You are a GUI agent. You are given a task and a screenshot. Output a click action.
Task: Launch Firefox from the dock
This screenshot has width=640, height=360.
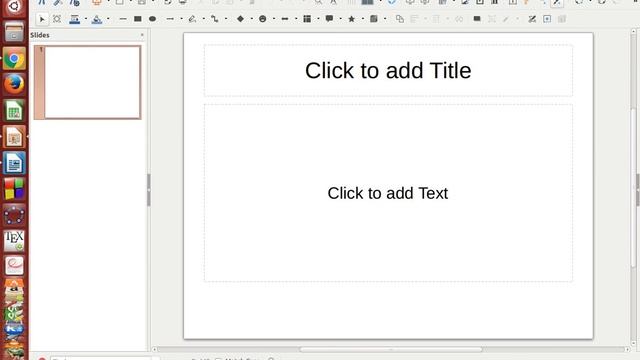[14, 84]
